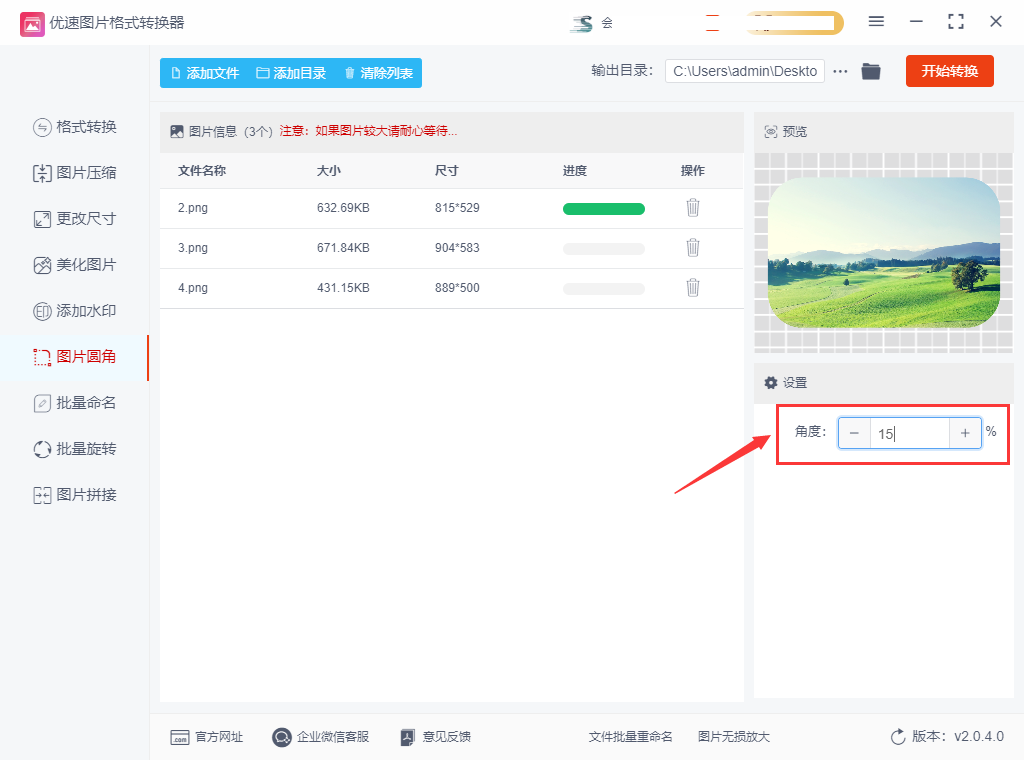Viewport: 1024px width, 760px height.
Task: Click the 815*529 dimension cell
Action: point(457,208)
